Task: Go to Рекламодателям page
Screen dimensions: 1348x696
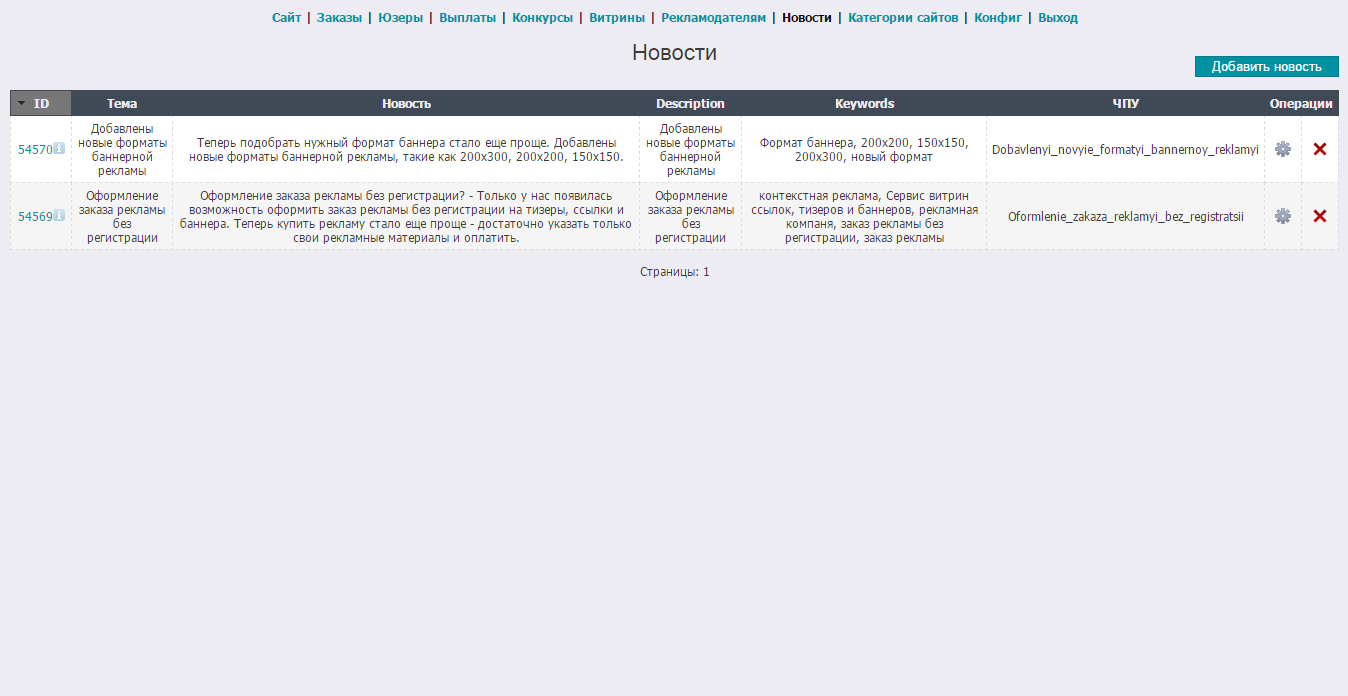Action: tap(713, 18)
